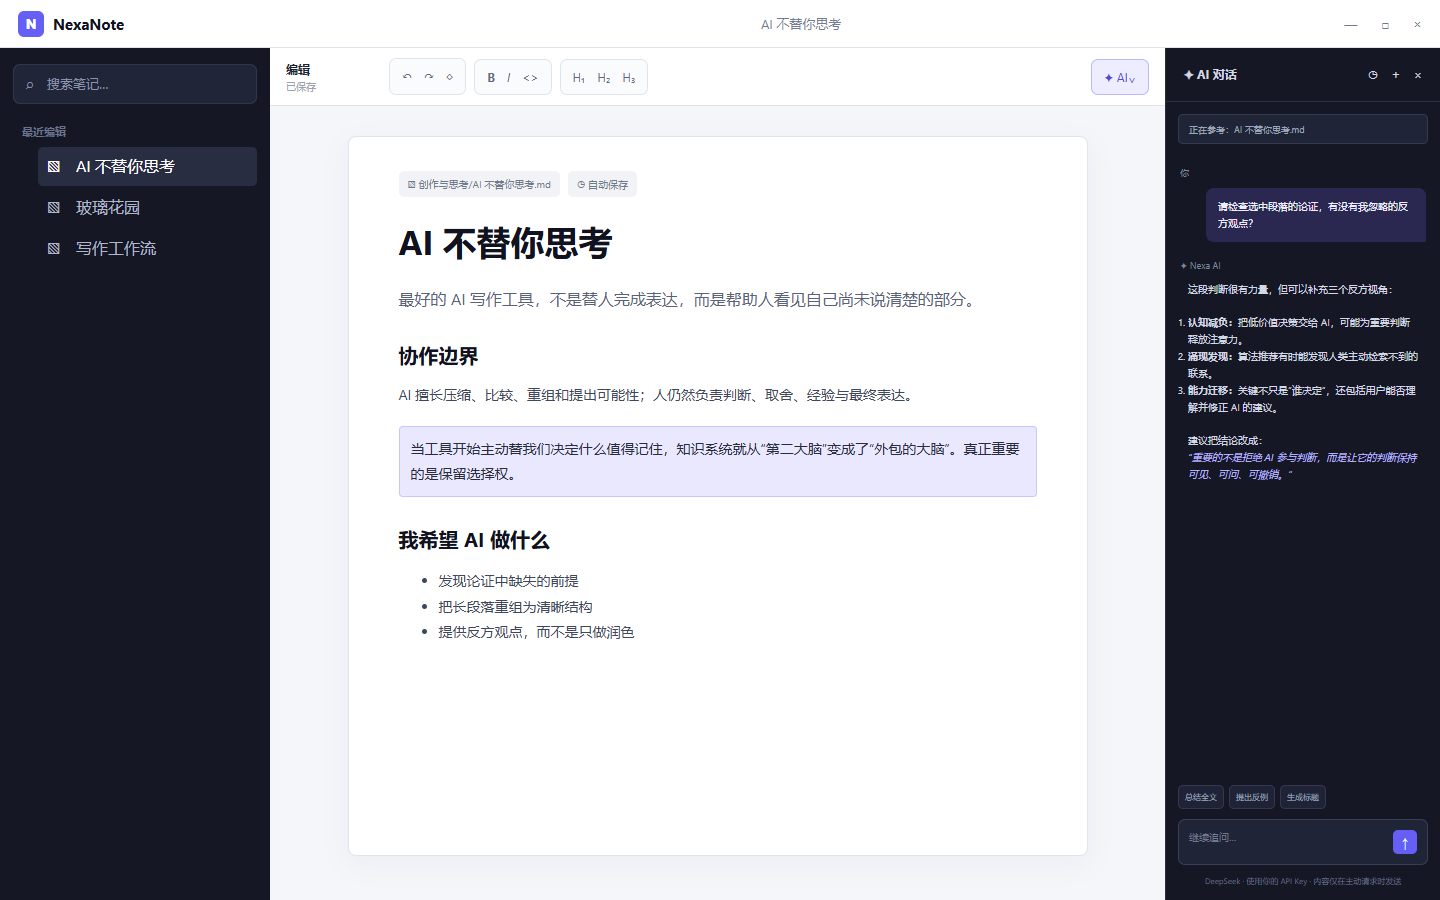The width and height of the screenshot is (1440, 900).
Task: Click the undo arrow in the toolbar
Action: (407, 77)
